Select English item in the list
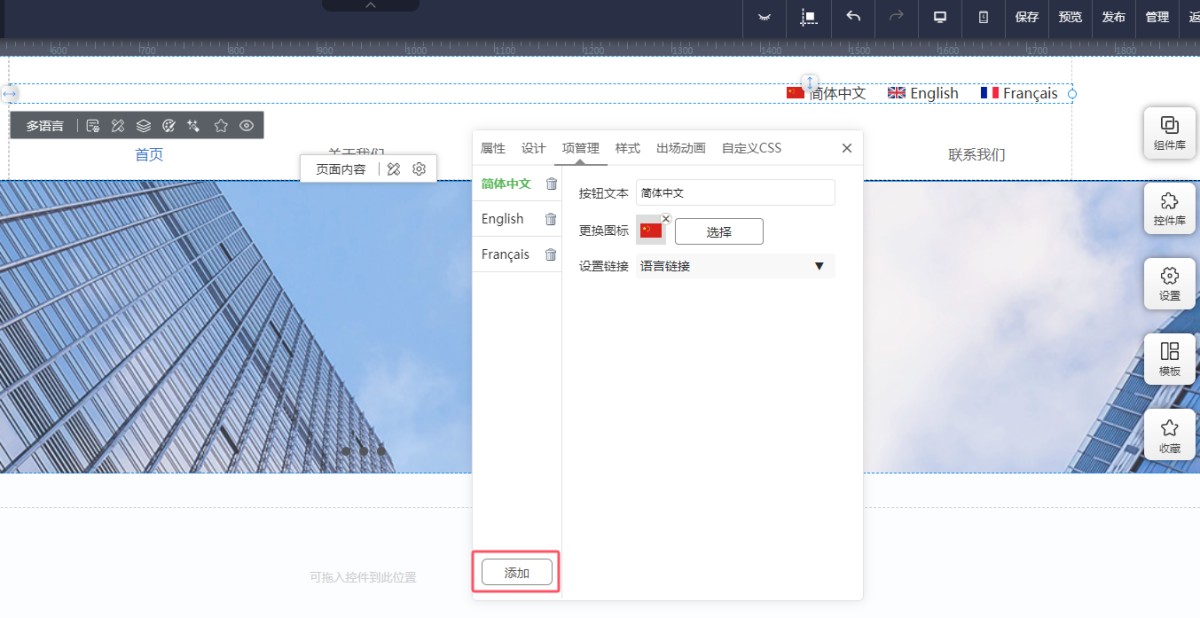Viewport: 1200px width, 618px height. (x=502, y=219)
